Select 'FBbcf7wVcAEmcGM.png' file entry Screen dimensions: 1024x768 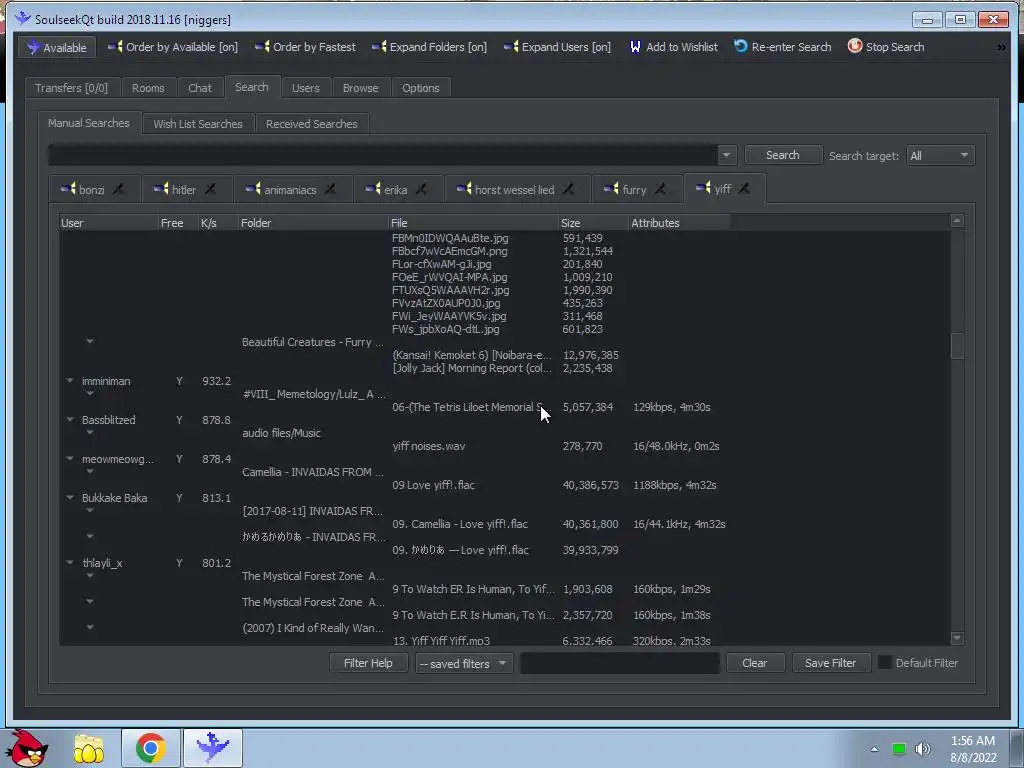point(449,251)
